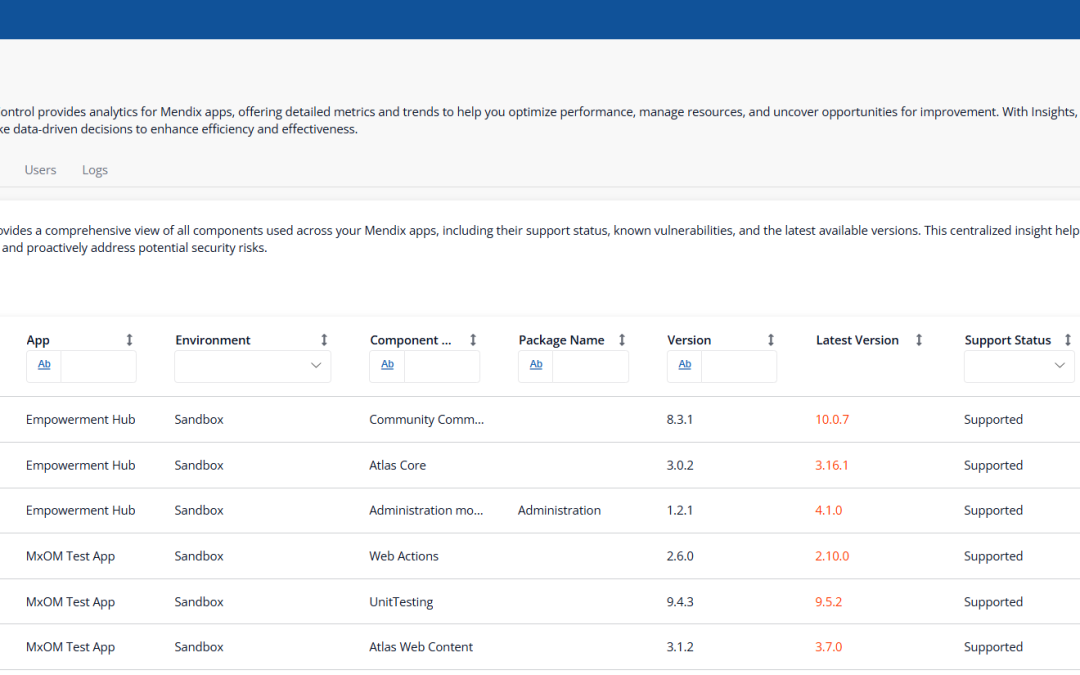Click 'Sandbox' in the Web Actions row

[x=199, y=556]
